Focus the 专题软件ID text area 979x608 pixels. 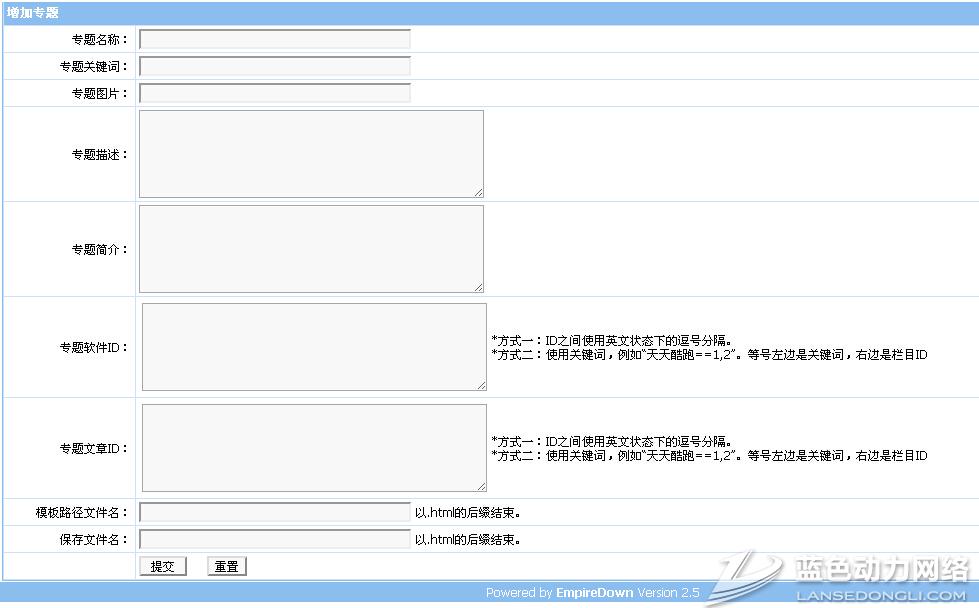tap(313, 347)
